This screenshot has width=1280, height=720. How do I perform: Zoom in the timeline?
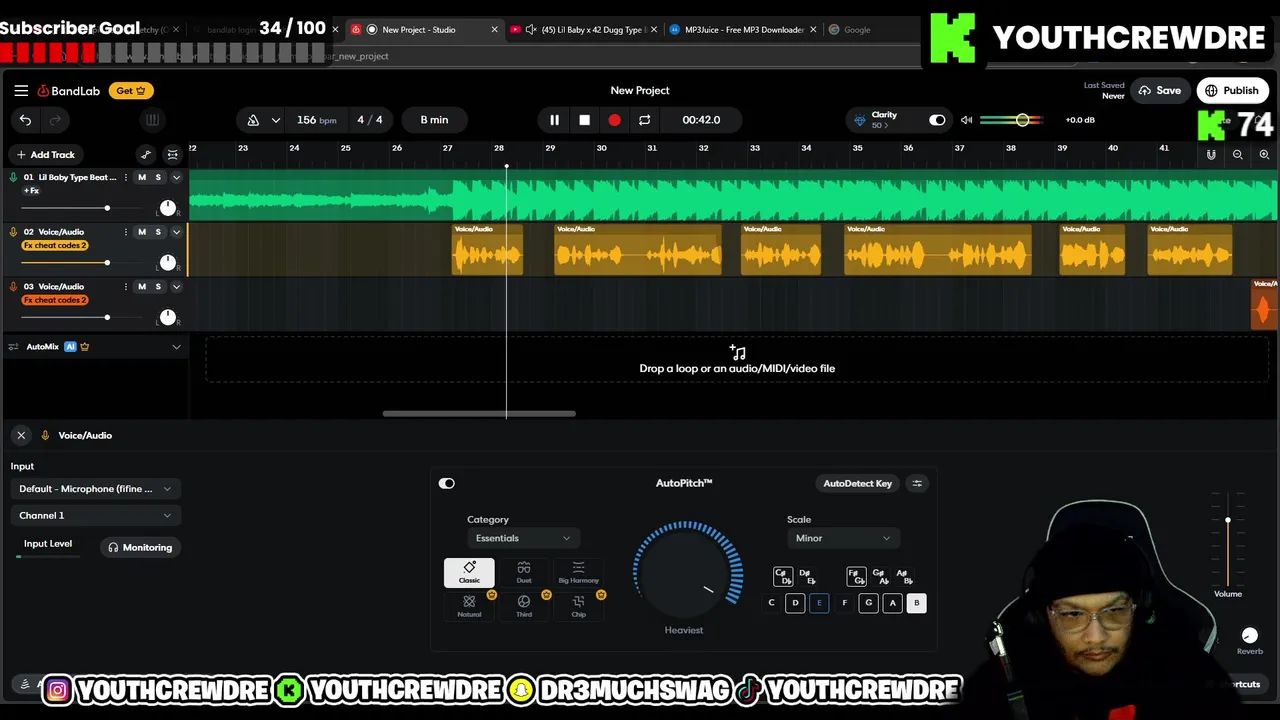coord(1264,155)
